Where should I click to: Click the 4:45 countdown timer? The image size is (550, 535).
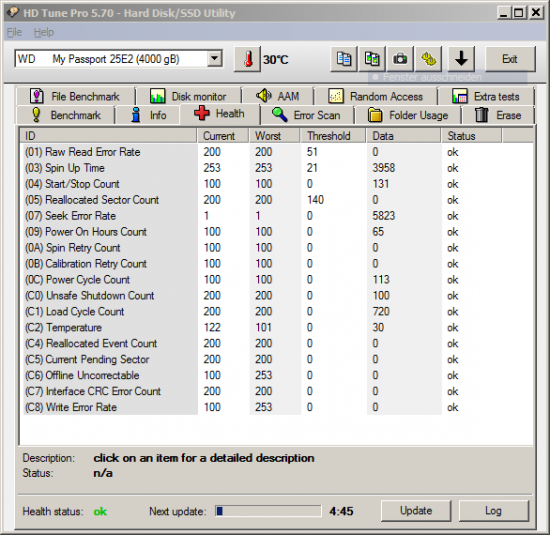(x=341, y=511)
